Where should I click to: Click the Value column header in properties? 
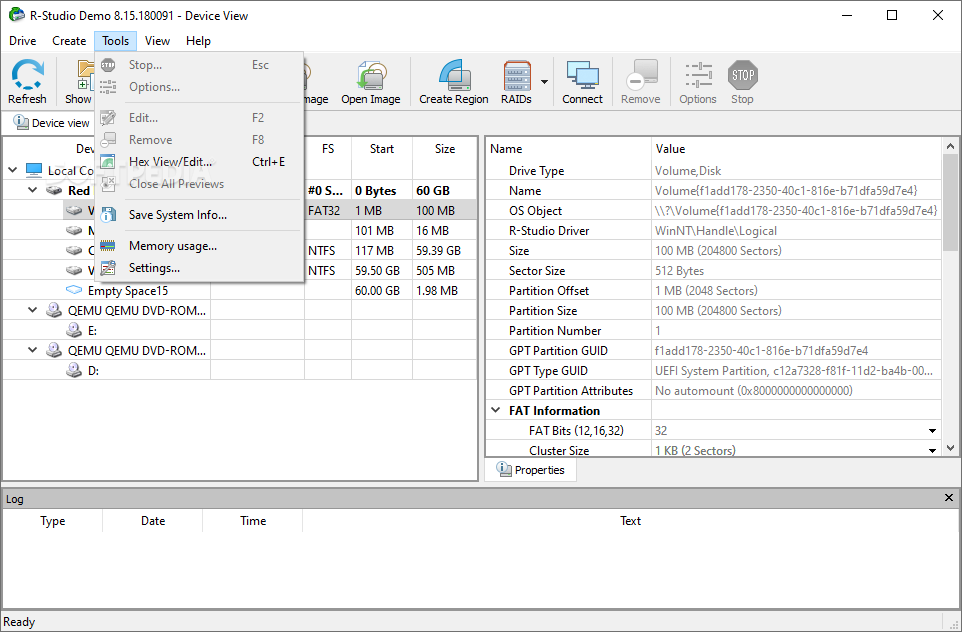coord(796,148)
